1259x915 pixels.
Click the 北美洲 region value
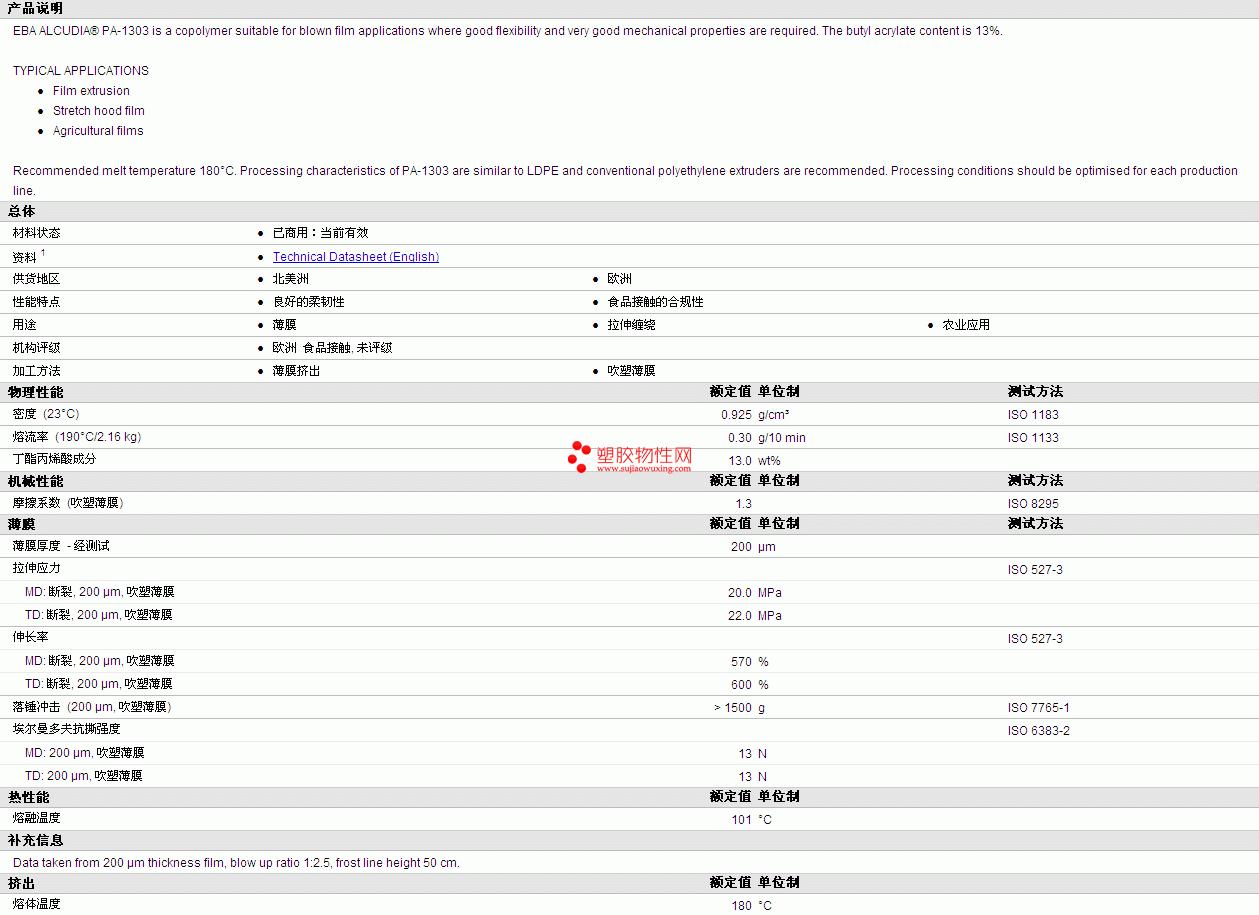pyautogui.click(x=291, y=279)
